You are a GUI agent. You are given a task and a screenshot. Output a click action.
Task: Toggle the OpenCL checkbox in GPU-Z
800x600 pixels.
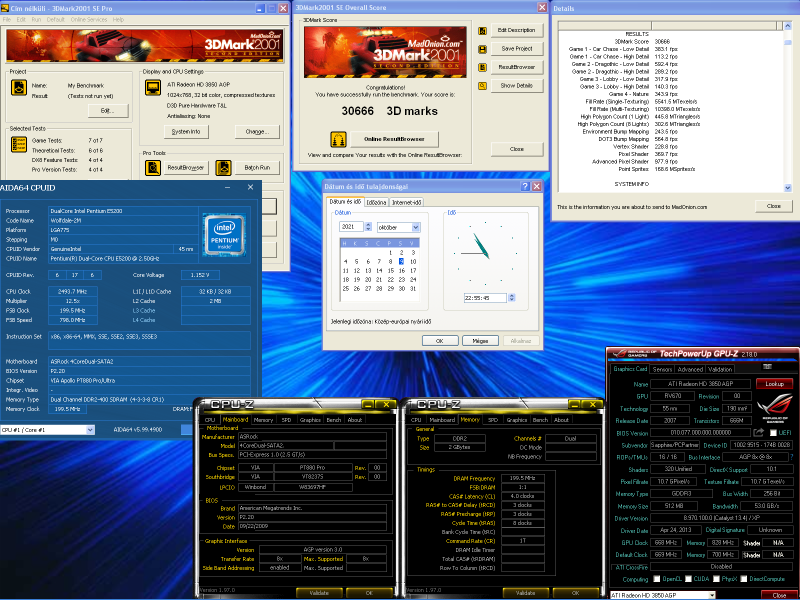657,579
